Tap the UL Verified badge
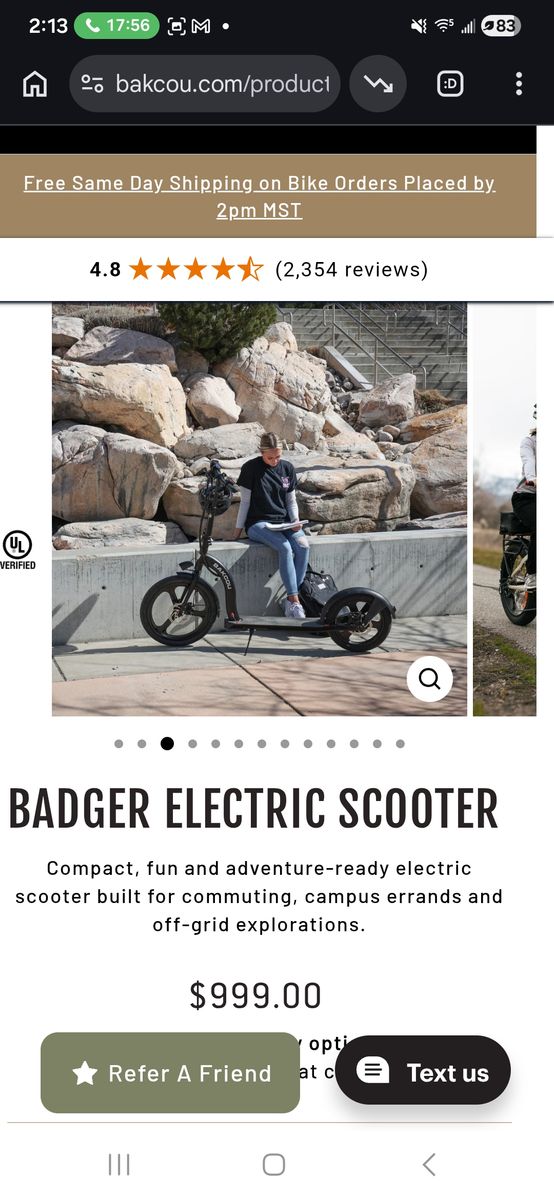Screen dimensions: 554x1200 tap(17, 550)
